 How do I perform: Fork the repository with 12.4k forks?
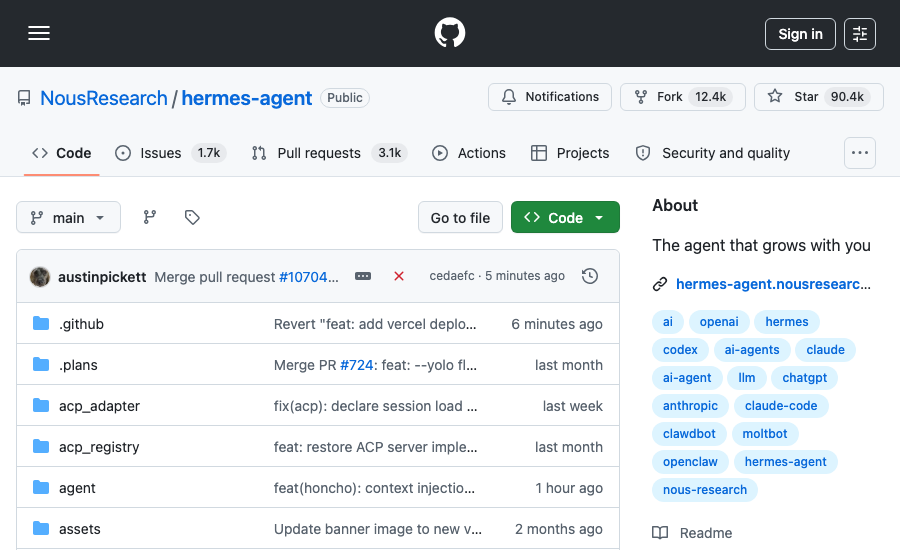pos(682,97)
